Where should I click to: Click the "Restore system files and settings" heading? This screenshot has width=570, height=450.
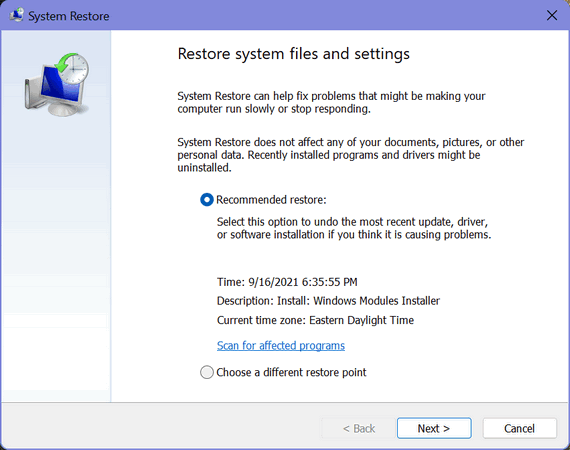point(293,54)
